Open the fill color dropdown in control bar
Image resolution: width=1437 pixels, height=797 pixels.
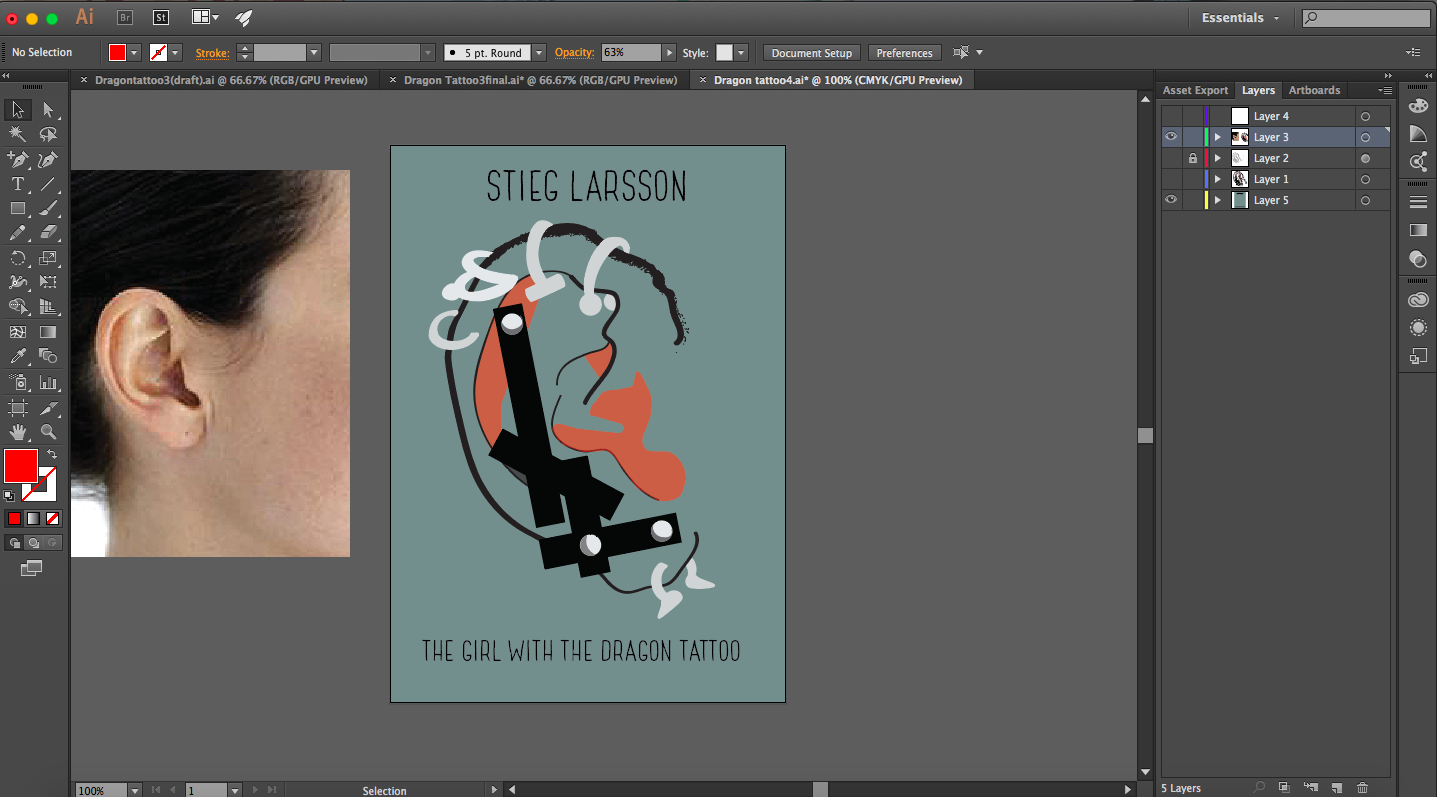[134, 53]
